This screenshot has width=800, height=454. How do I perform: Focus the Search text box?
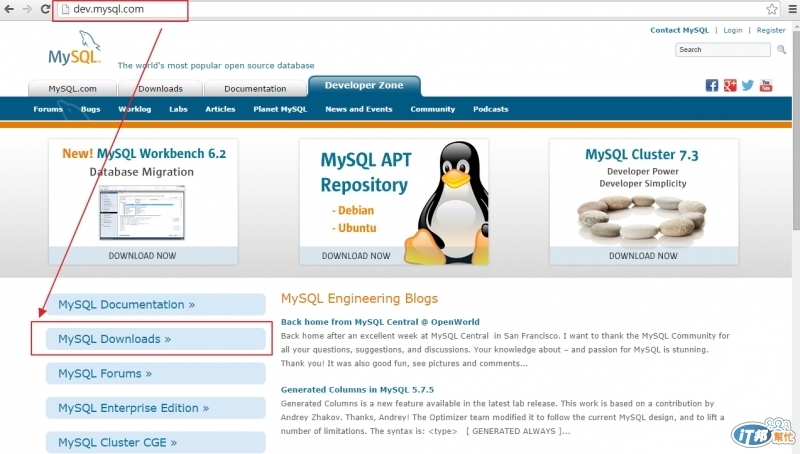pos(722,49)
